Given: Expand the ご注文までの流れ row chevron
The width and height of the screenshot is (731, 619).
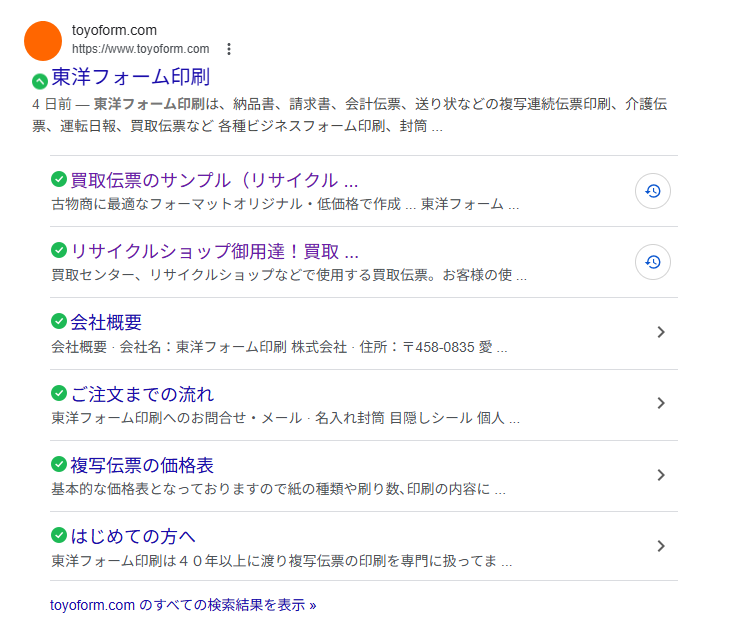Looking at the screenshot, I should pyautogui.click(x=660, y=403).
